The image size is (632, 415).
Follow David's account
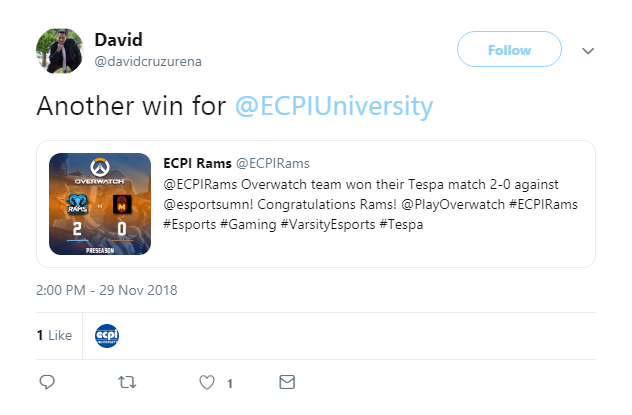point(509,49)
